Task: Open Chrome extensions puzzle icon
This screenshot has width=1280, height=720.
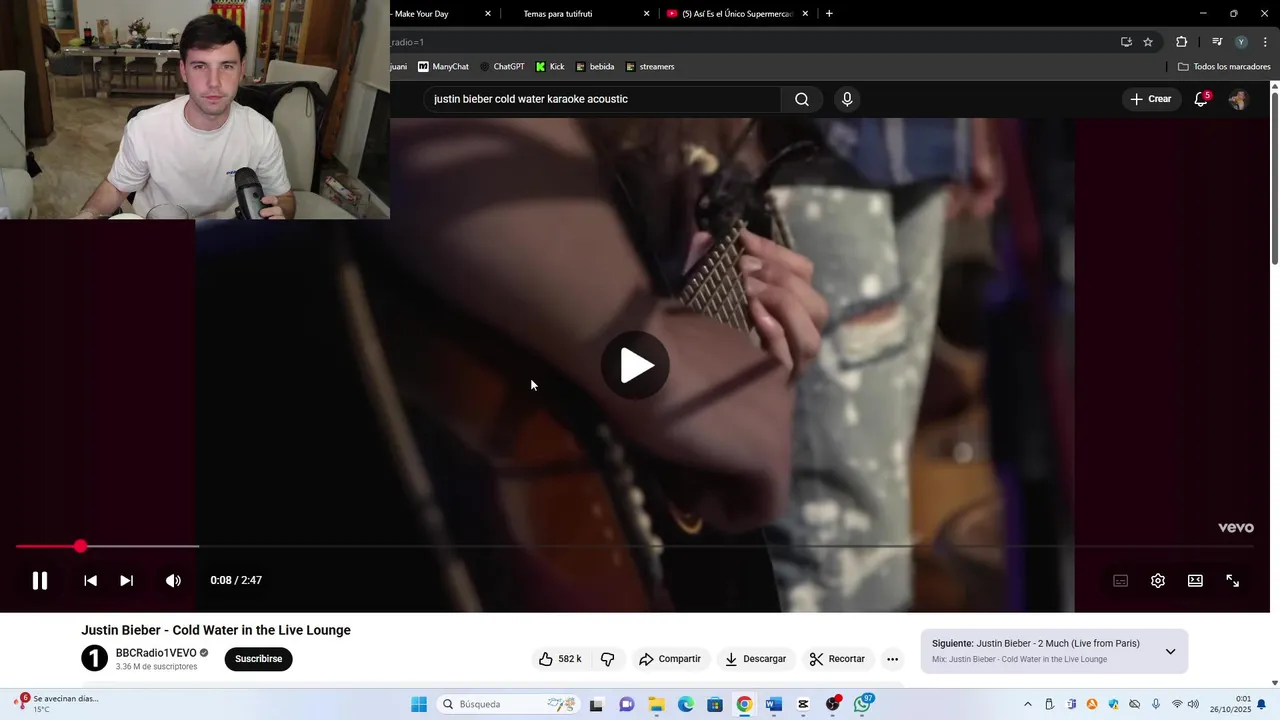Action: [1181, 42]
